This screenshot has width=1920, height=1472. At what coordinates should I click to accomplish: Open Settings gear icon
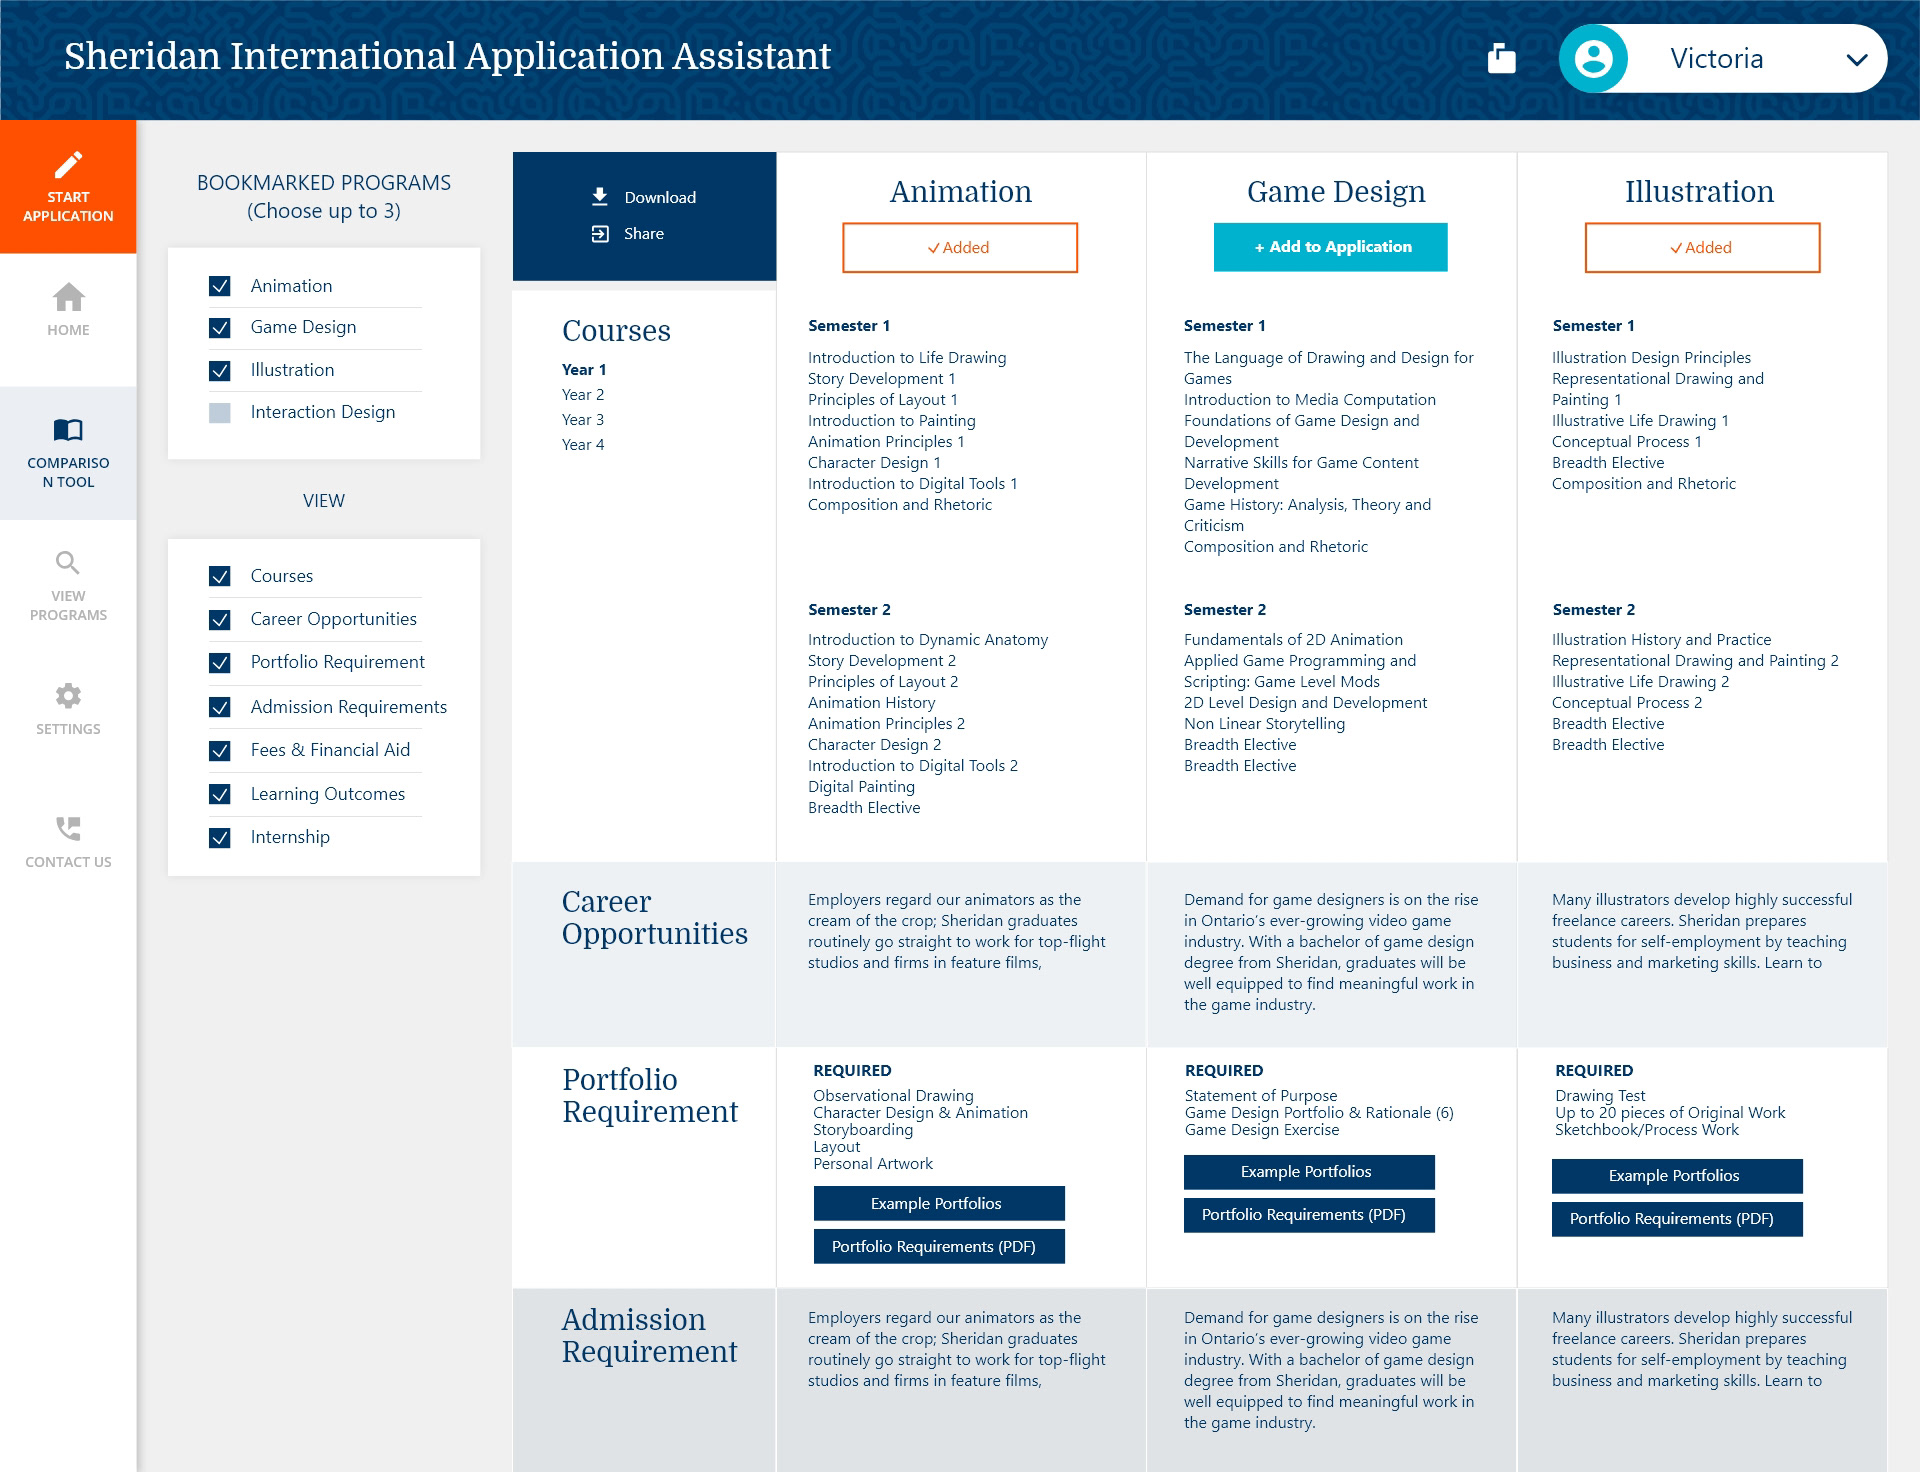68,695
